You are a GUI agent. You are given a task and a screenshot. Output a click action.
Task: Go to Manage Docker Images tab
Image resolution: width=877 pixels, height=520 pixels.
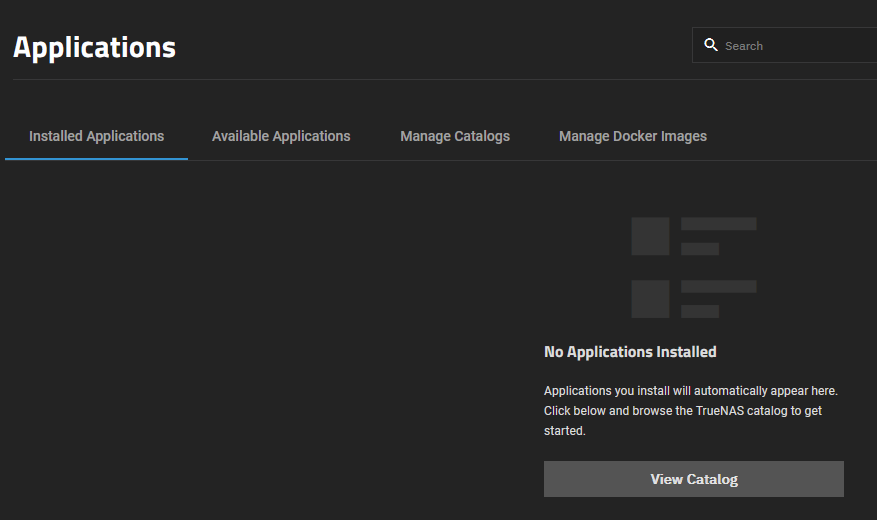pyautogui.click(x=633, y=136)
